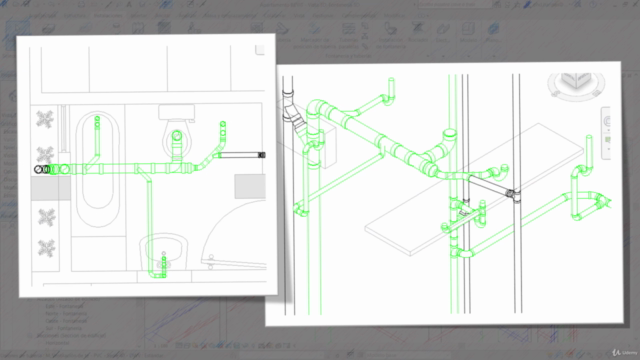Screen dimensions: 640x360
Task: Select the Pipe Placeholder (Marcador de posición) tool
Action: [315, 35]
